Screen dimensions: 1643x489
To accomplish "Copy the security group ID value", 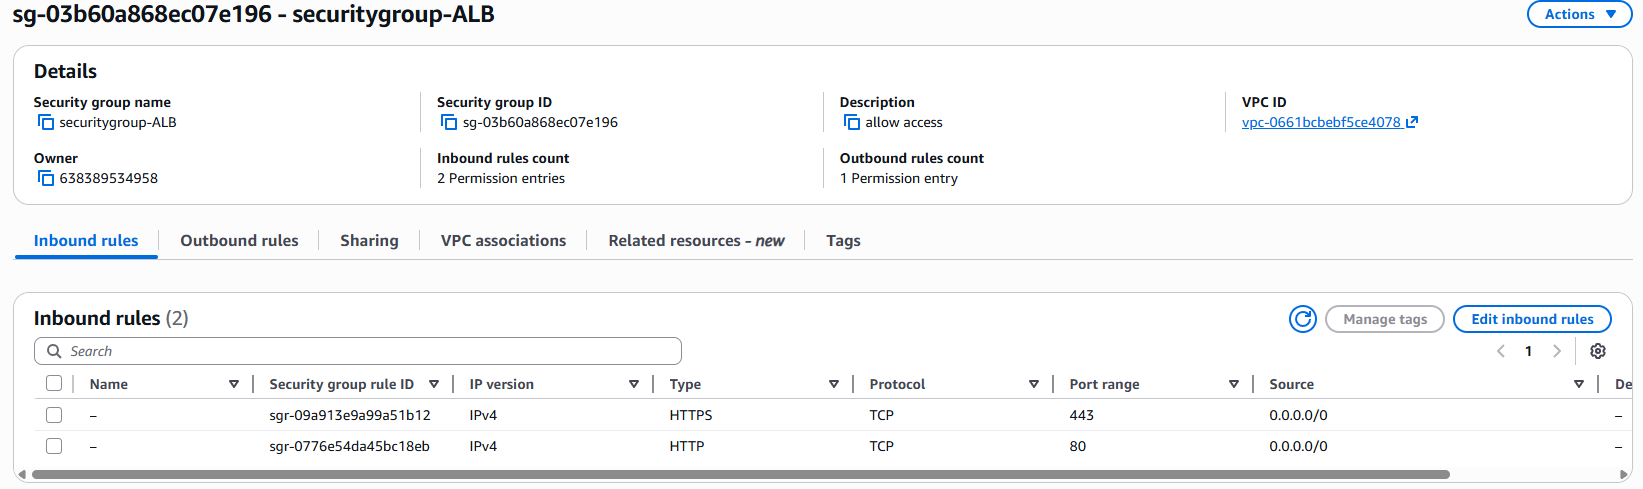I will (449, 122).
